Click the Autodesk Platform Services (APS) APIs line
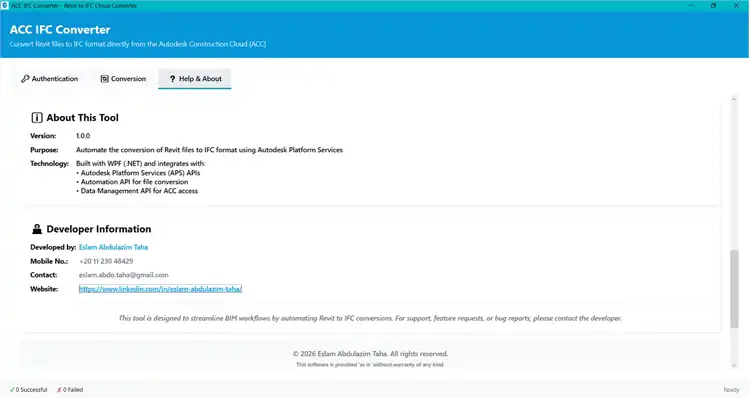Image resolution: width=750 pixels, height=398 pixels. pyautogui.click(x=138, y=173)
